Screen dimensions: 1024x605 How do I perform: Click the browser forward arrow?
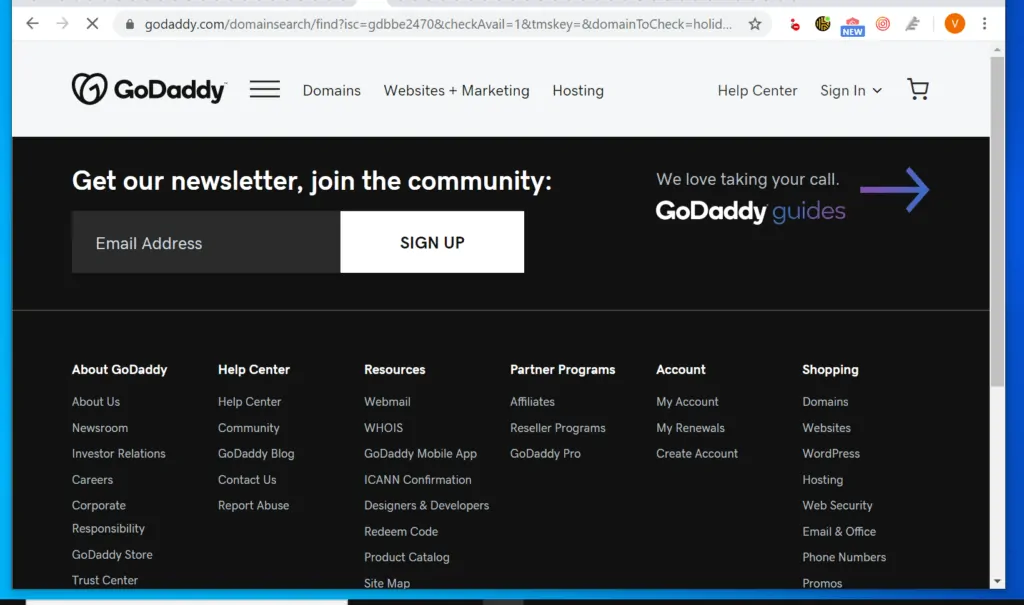click(62, 24)
